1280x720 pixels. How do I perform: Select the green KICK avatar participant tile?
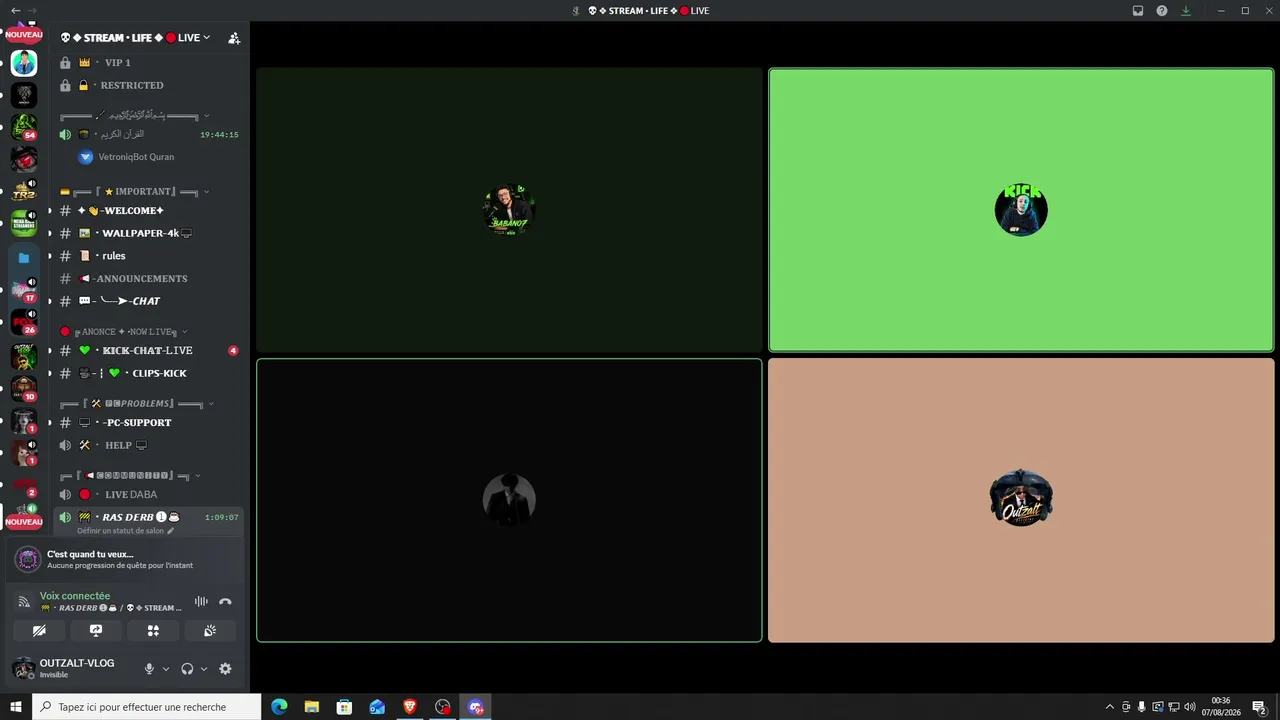tap(1021, 210)
